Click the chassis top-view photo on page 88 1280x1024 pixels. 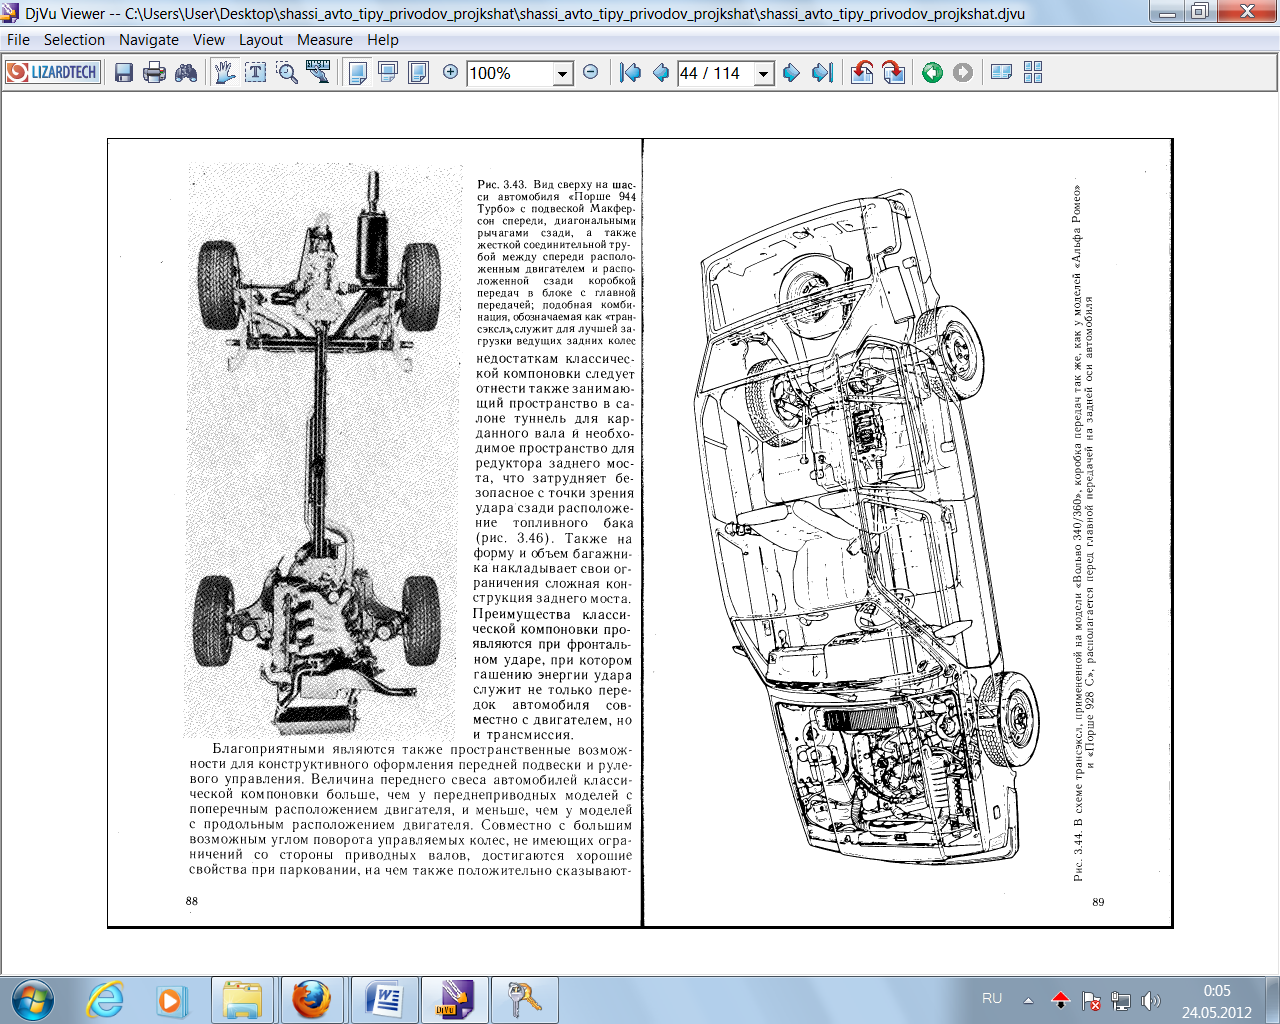(x=321, y=451)
